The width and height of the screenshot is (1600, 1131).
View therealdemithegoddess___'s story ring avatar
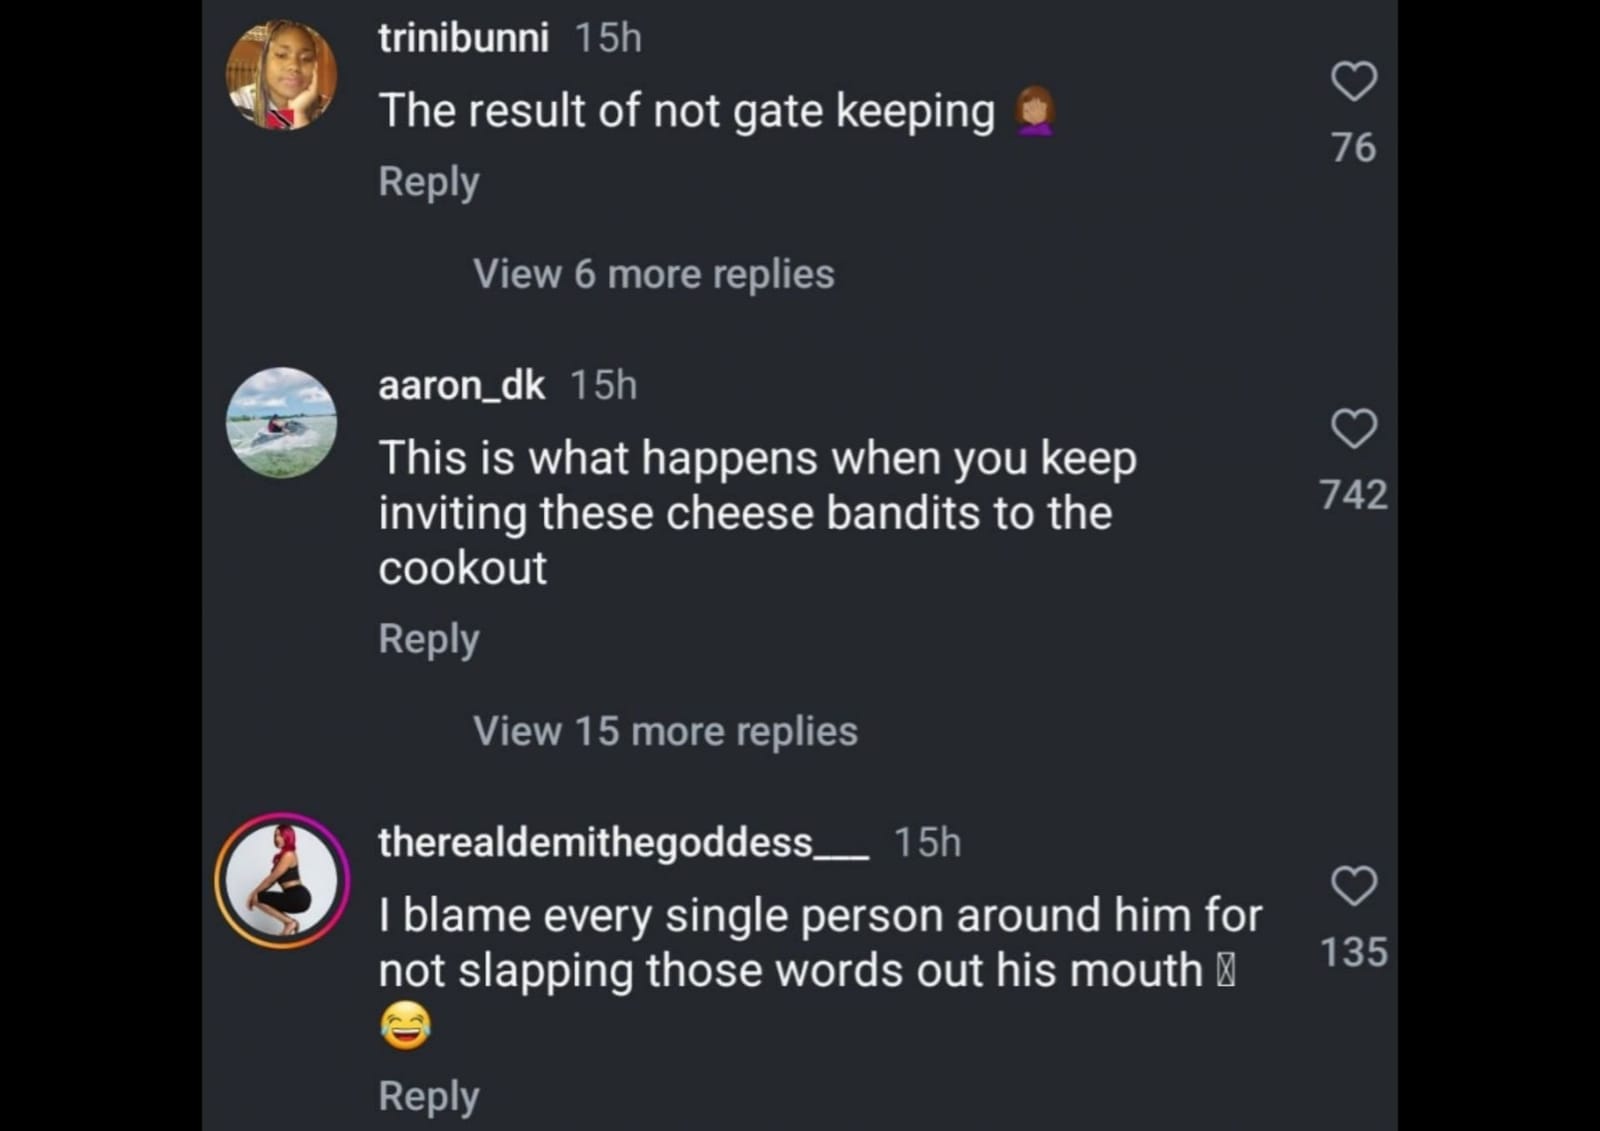(x=282, y=880)
